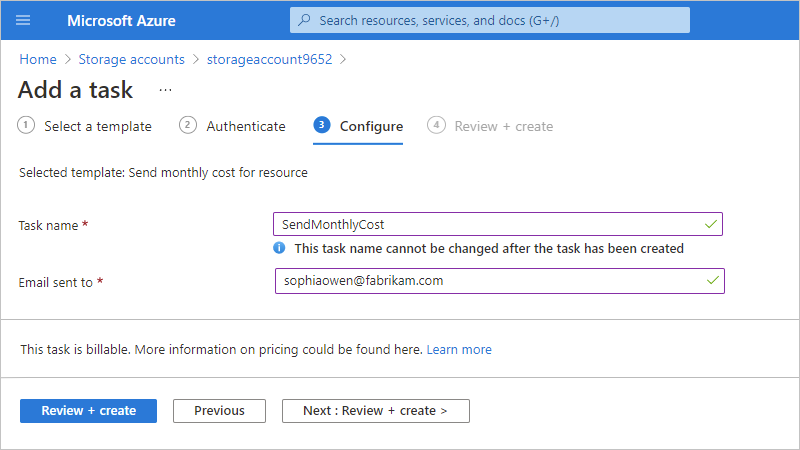800x450 pixels.
Task: Switch to the Authenticate tab
Action: click(x=232, y=126)
